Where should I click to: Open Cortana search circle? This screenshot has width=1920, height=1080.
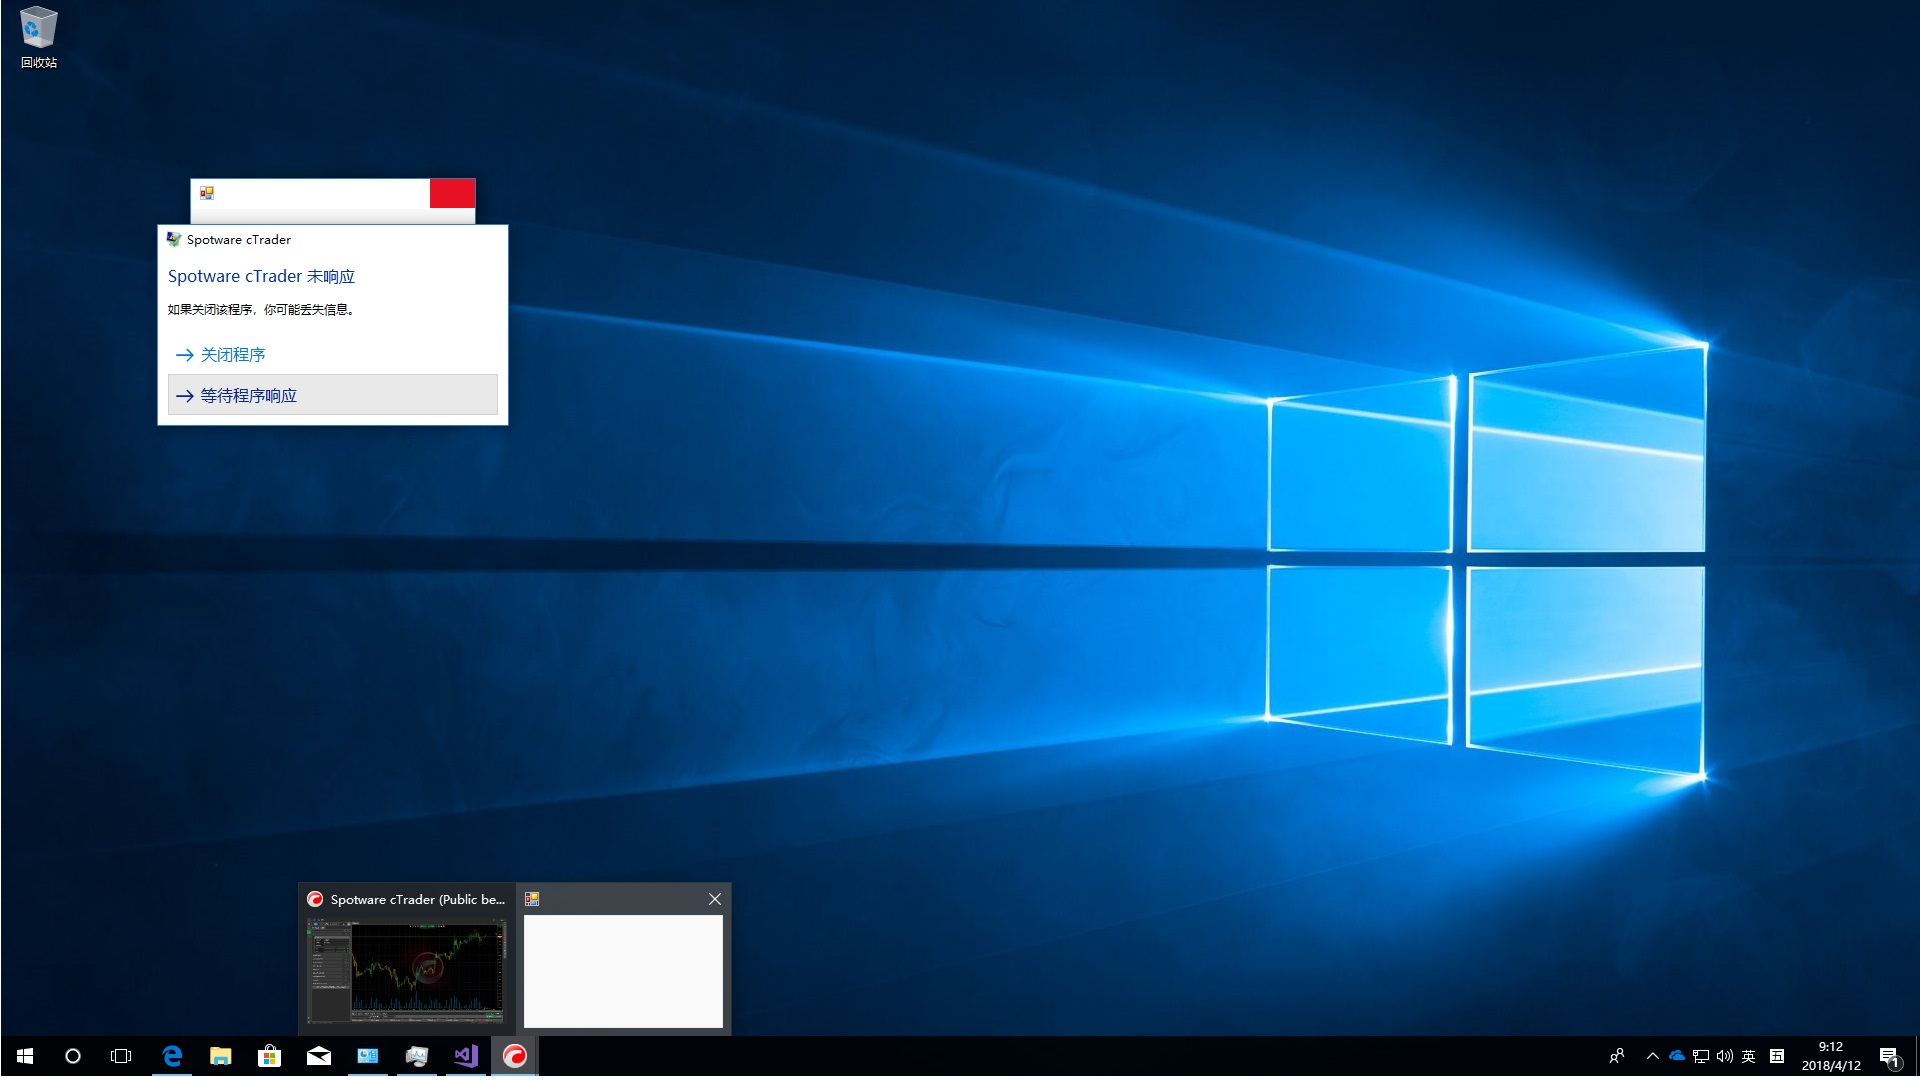pyautogui.click(x=73, y=1056)
